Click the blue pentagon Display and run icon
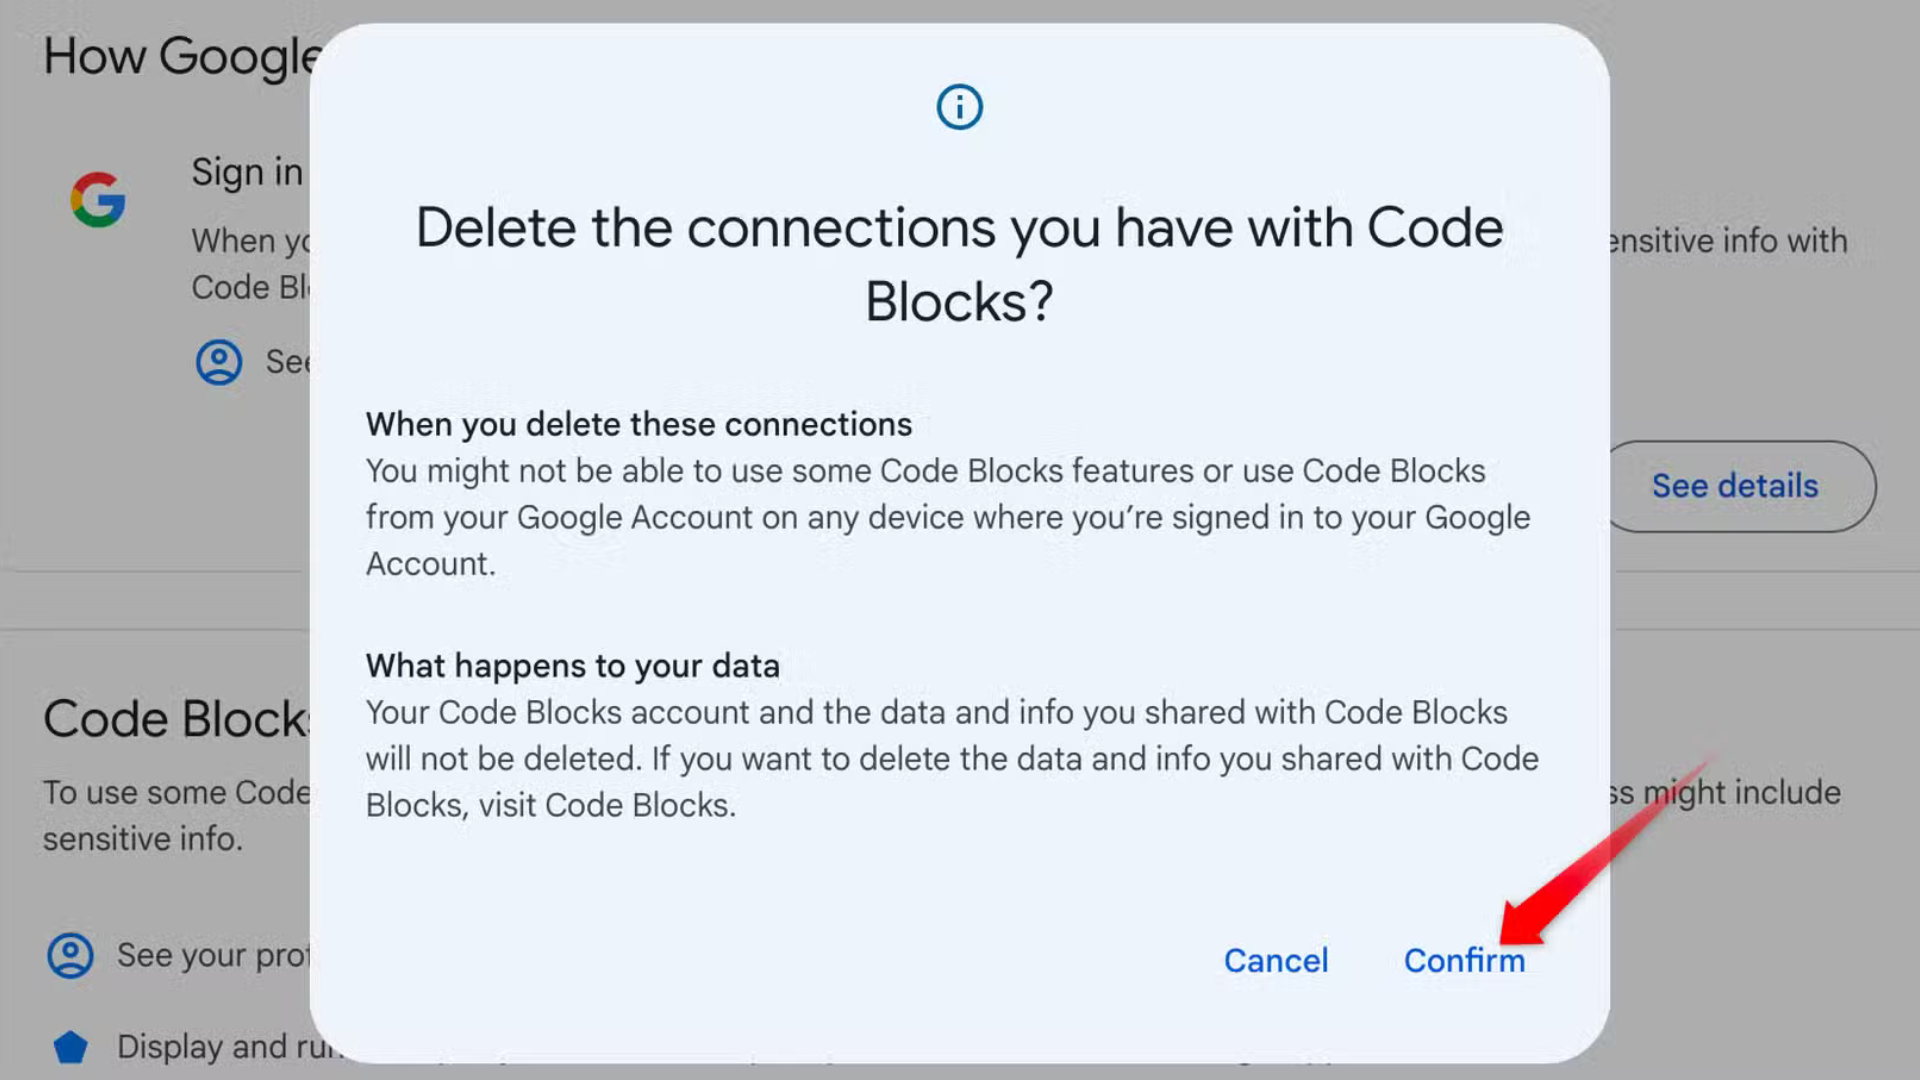The height and width of the screenshot is (1080, 1920). point(69,1047)
